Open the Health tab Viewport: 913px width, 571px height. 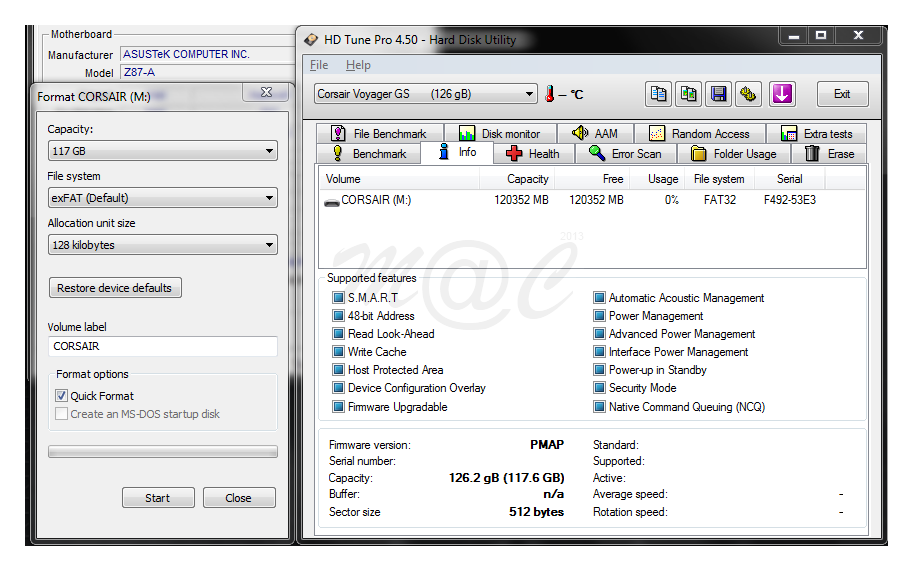534,154
